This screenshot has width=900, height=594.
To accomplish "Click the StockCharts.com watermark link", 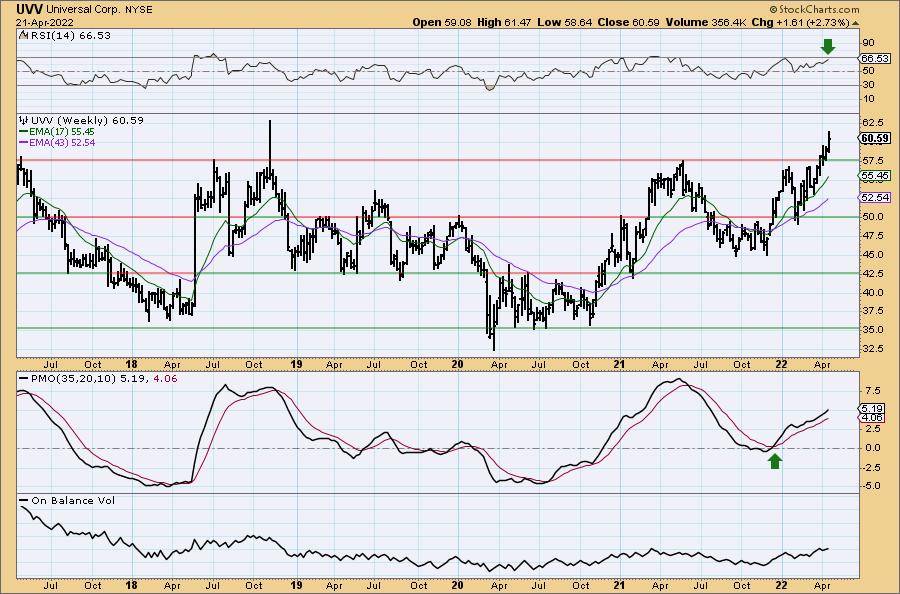I will [x=815, y=9].
